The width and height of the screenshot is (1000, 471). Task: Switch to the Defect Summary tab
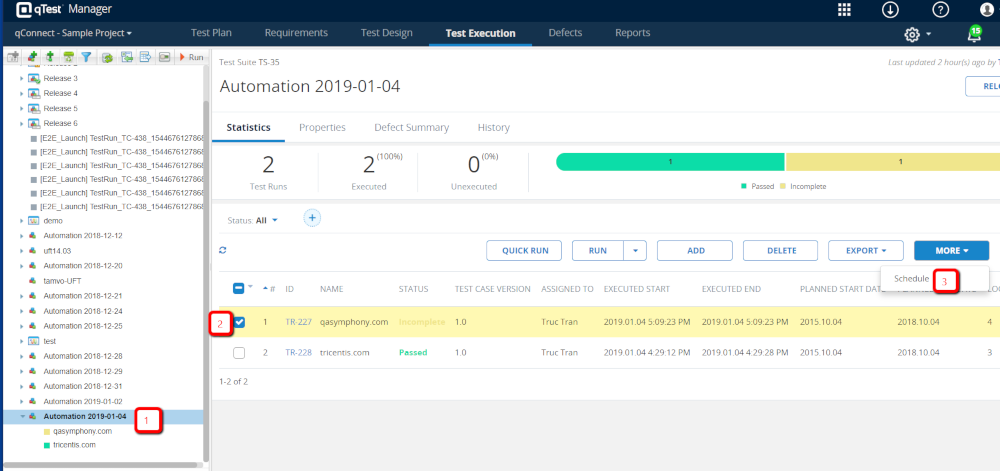(x=411, y=128)
